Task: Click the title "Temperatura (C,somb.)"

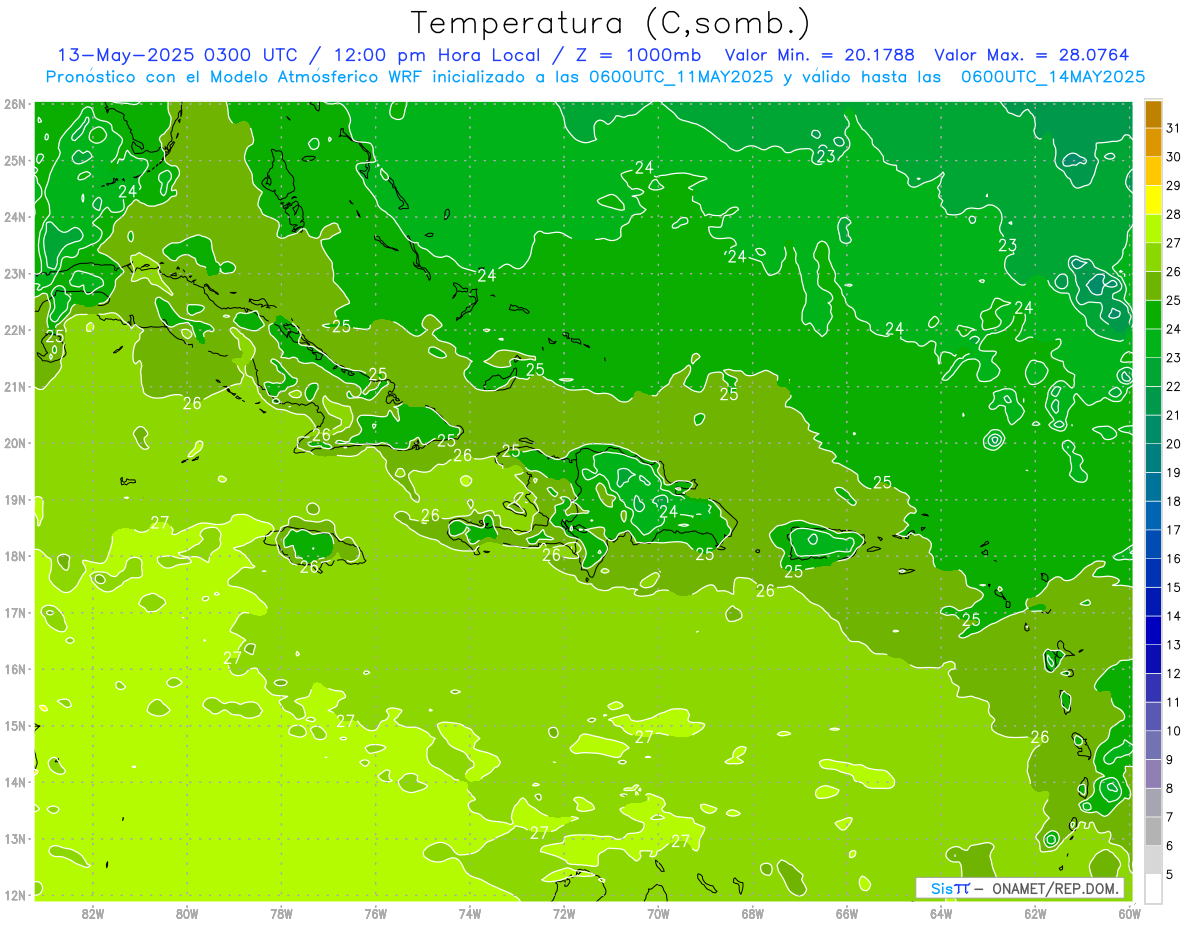Action: click(x=611, y=23)
